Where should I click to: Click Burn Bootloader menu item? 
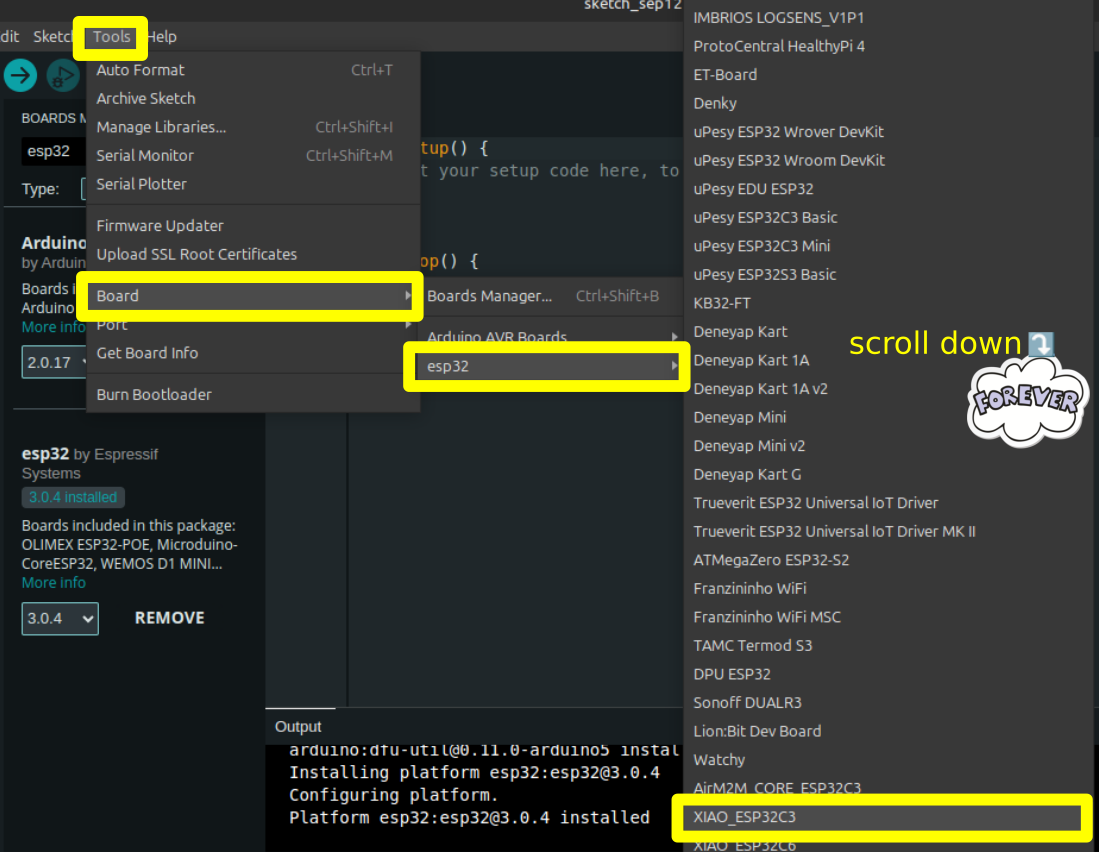point(154,394)
